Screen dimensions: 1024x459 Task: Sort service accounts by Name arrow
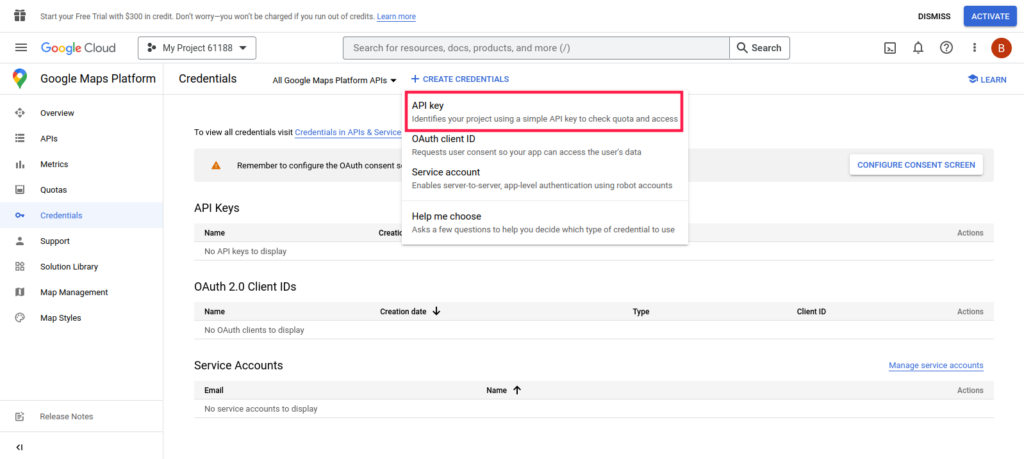pyautogui.click(x=517, y=390)
